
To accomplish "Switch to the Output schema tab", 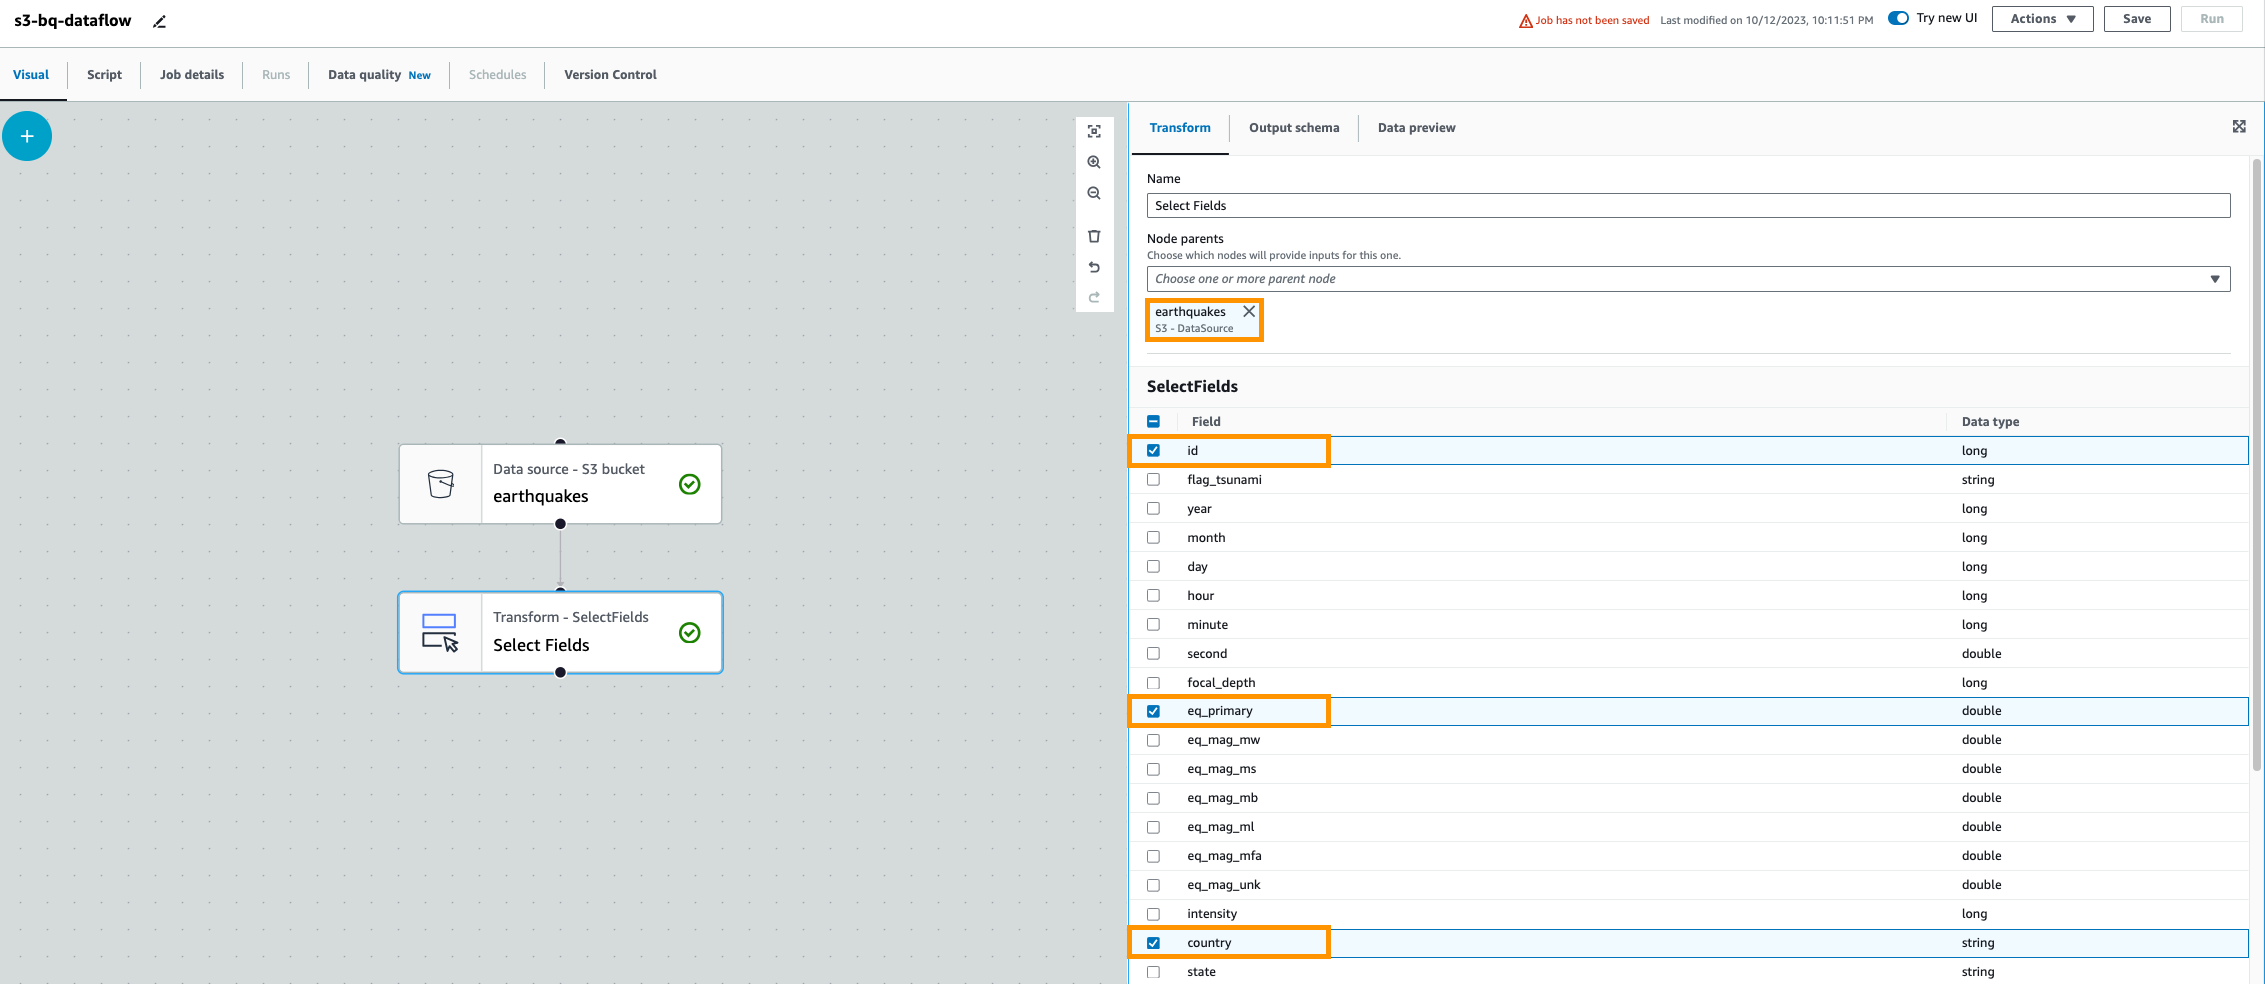I will [x=1294, y=128].
